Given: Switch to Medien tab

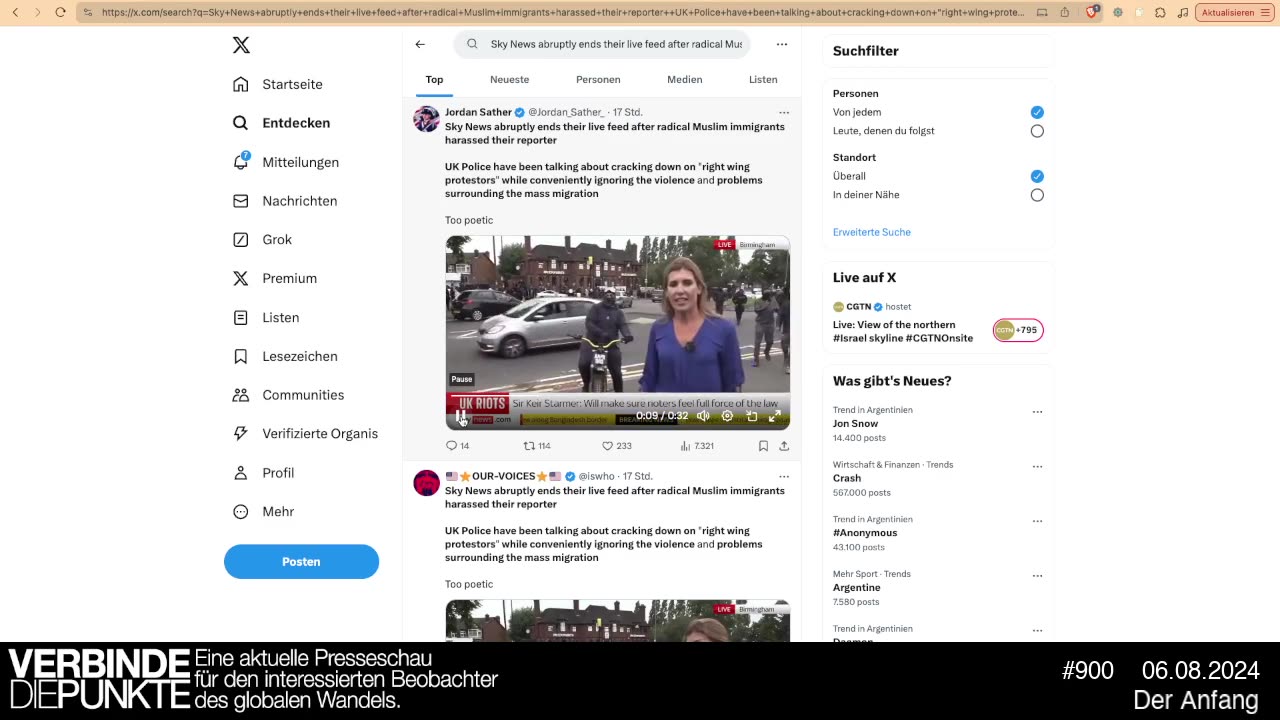Looking at the screenshot, I should pos(684,80).
